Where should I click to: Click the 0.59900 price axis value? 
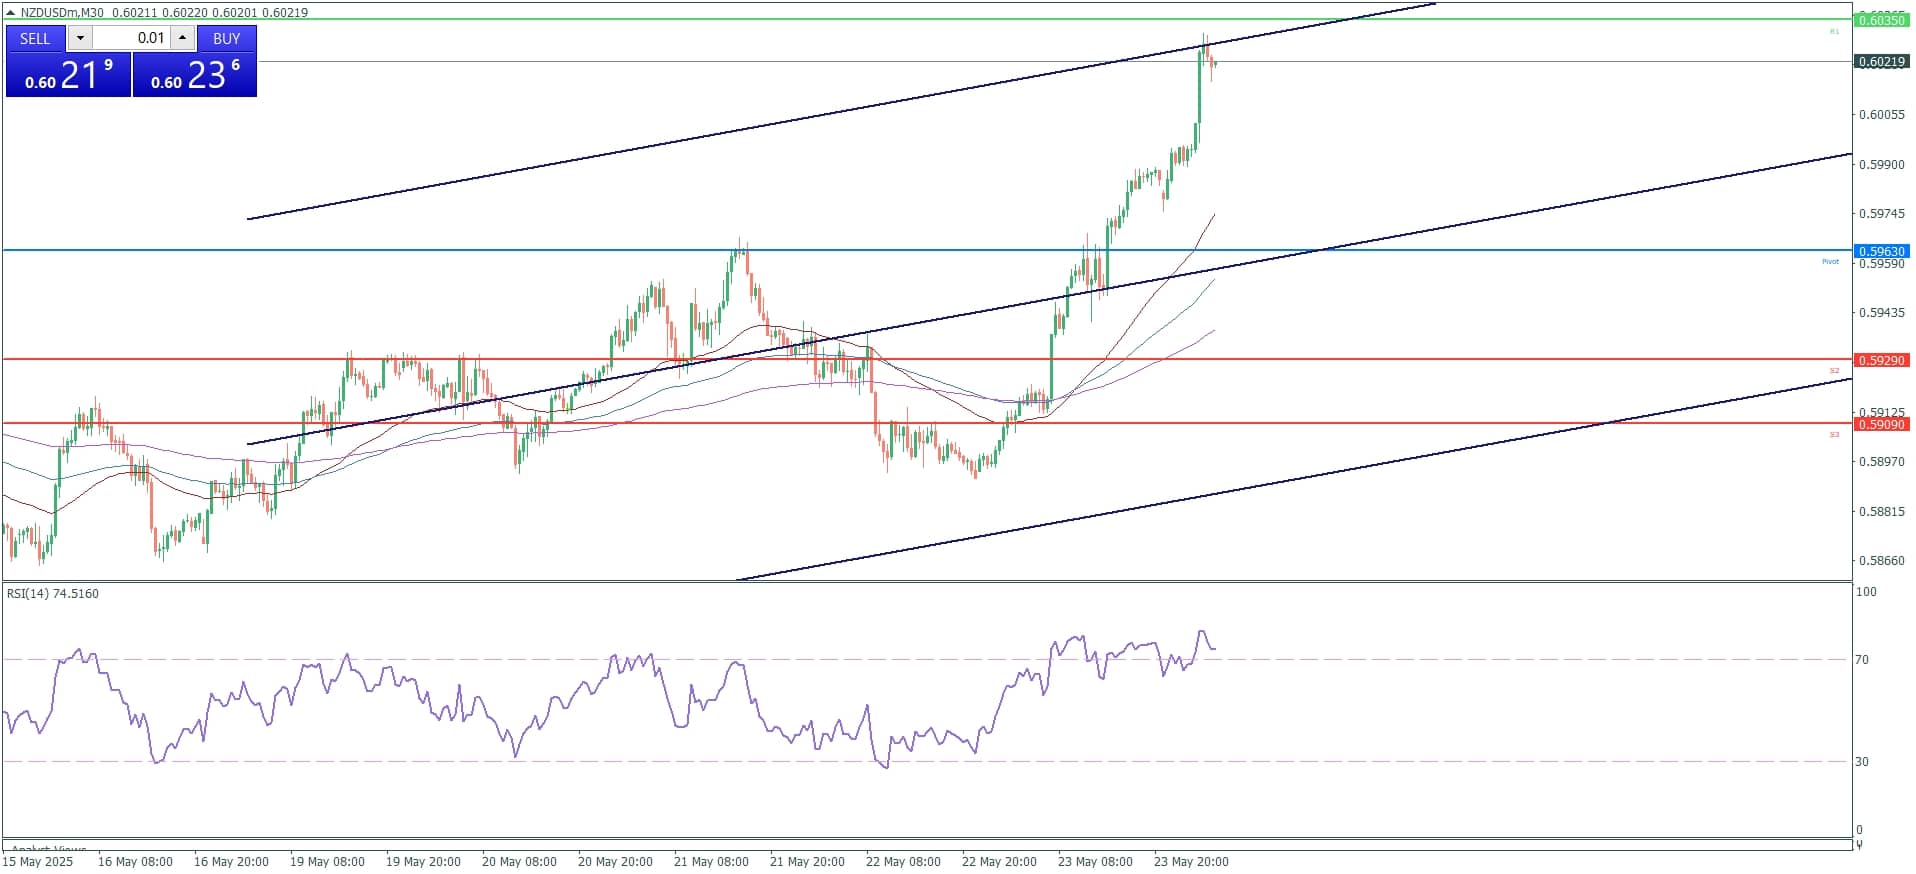pyautogui.click(x=1881, y=165)
